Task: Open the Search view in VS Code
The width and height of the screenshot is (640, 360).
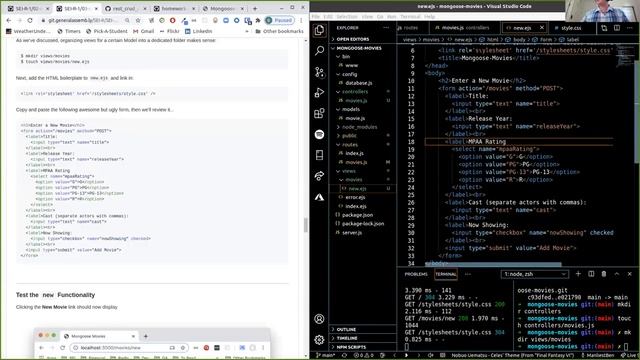Action: click(320, 51)
